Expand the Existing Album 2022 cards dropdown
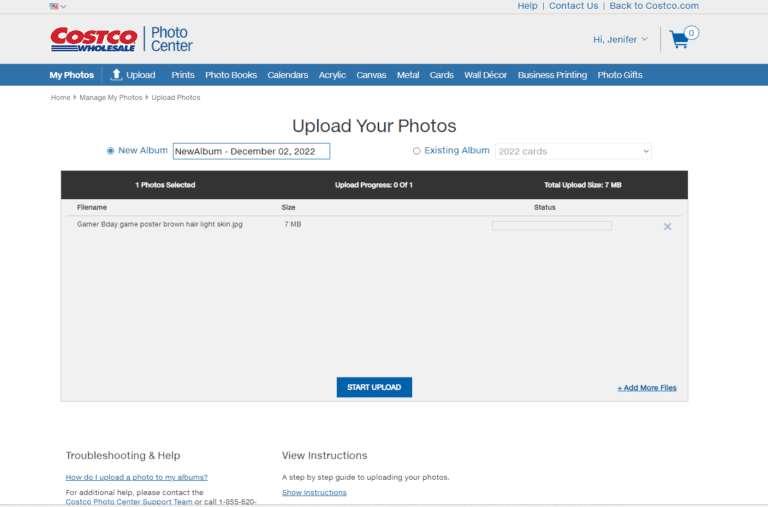 (x=573, y=151)
